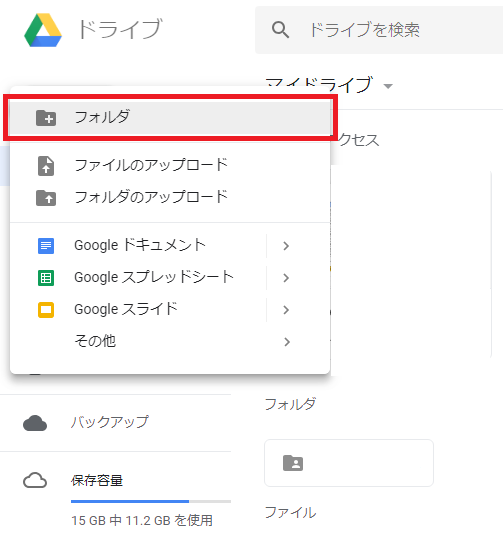Click the storage usage progress bar
Screen dimensions: 503x535
[151, 501]
